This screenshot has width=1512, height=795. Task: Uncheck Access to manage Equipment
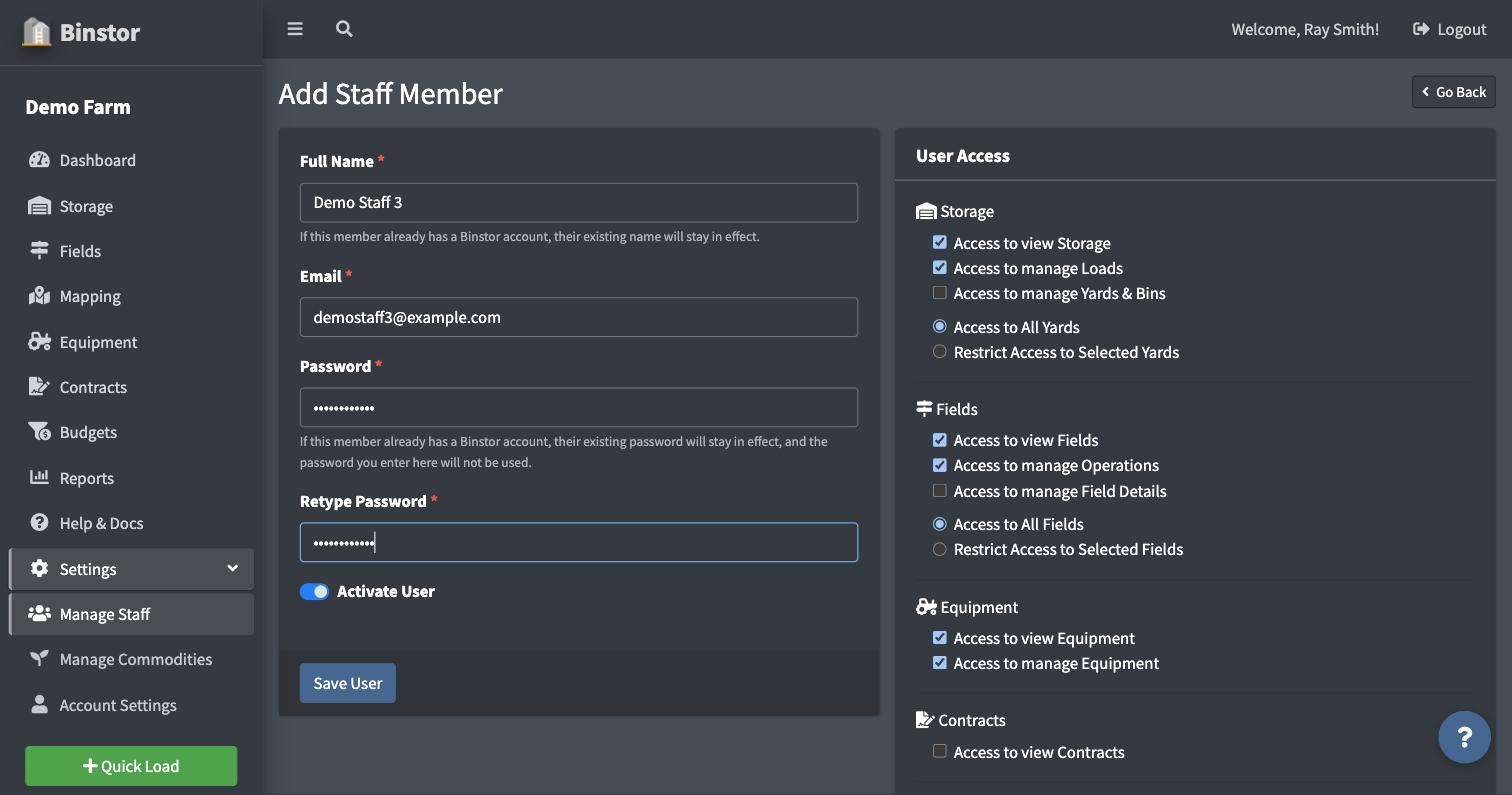(939, 663)
